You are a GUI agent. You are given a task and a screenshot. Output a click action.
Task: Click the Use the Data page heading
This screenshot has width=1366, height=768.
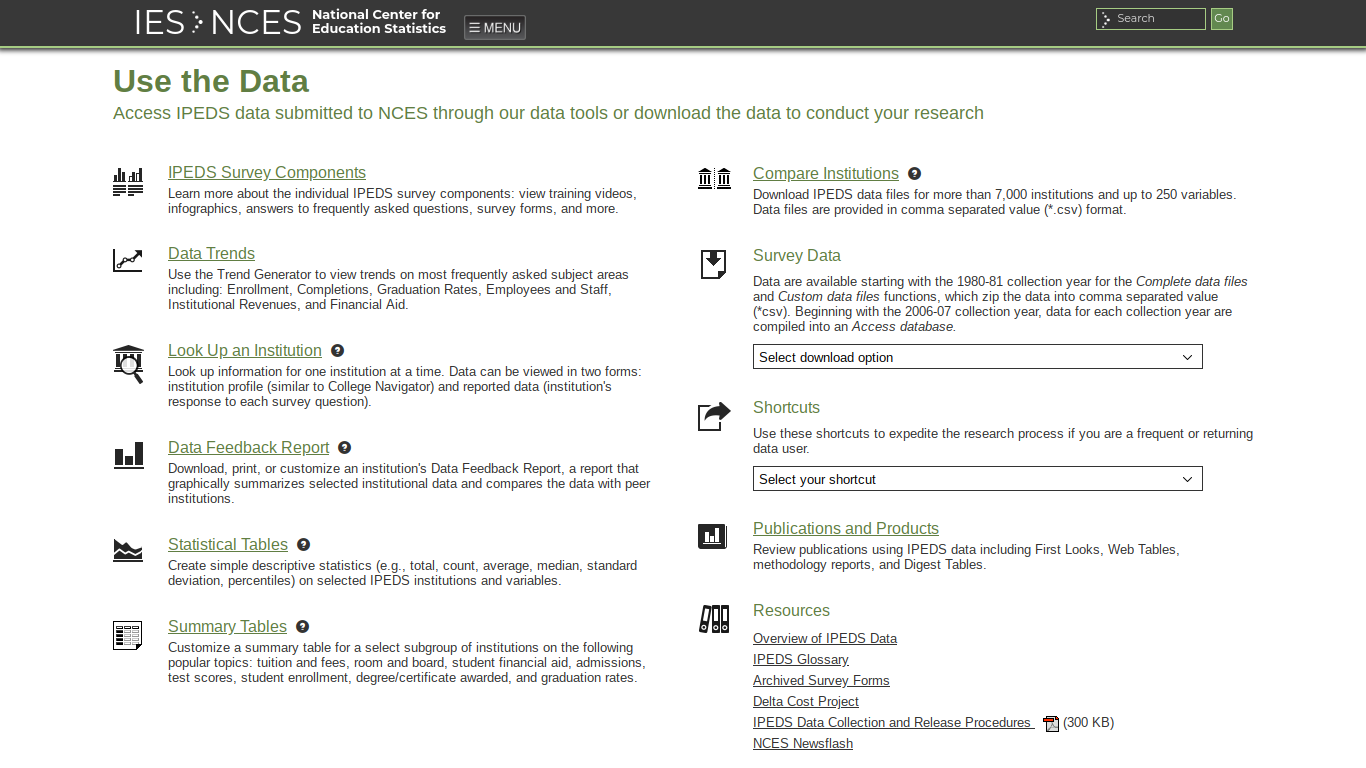click(211, 81)
